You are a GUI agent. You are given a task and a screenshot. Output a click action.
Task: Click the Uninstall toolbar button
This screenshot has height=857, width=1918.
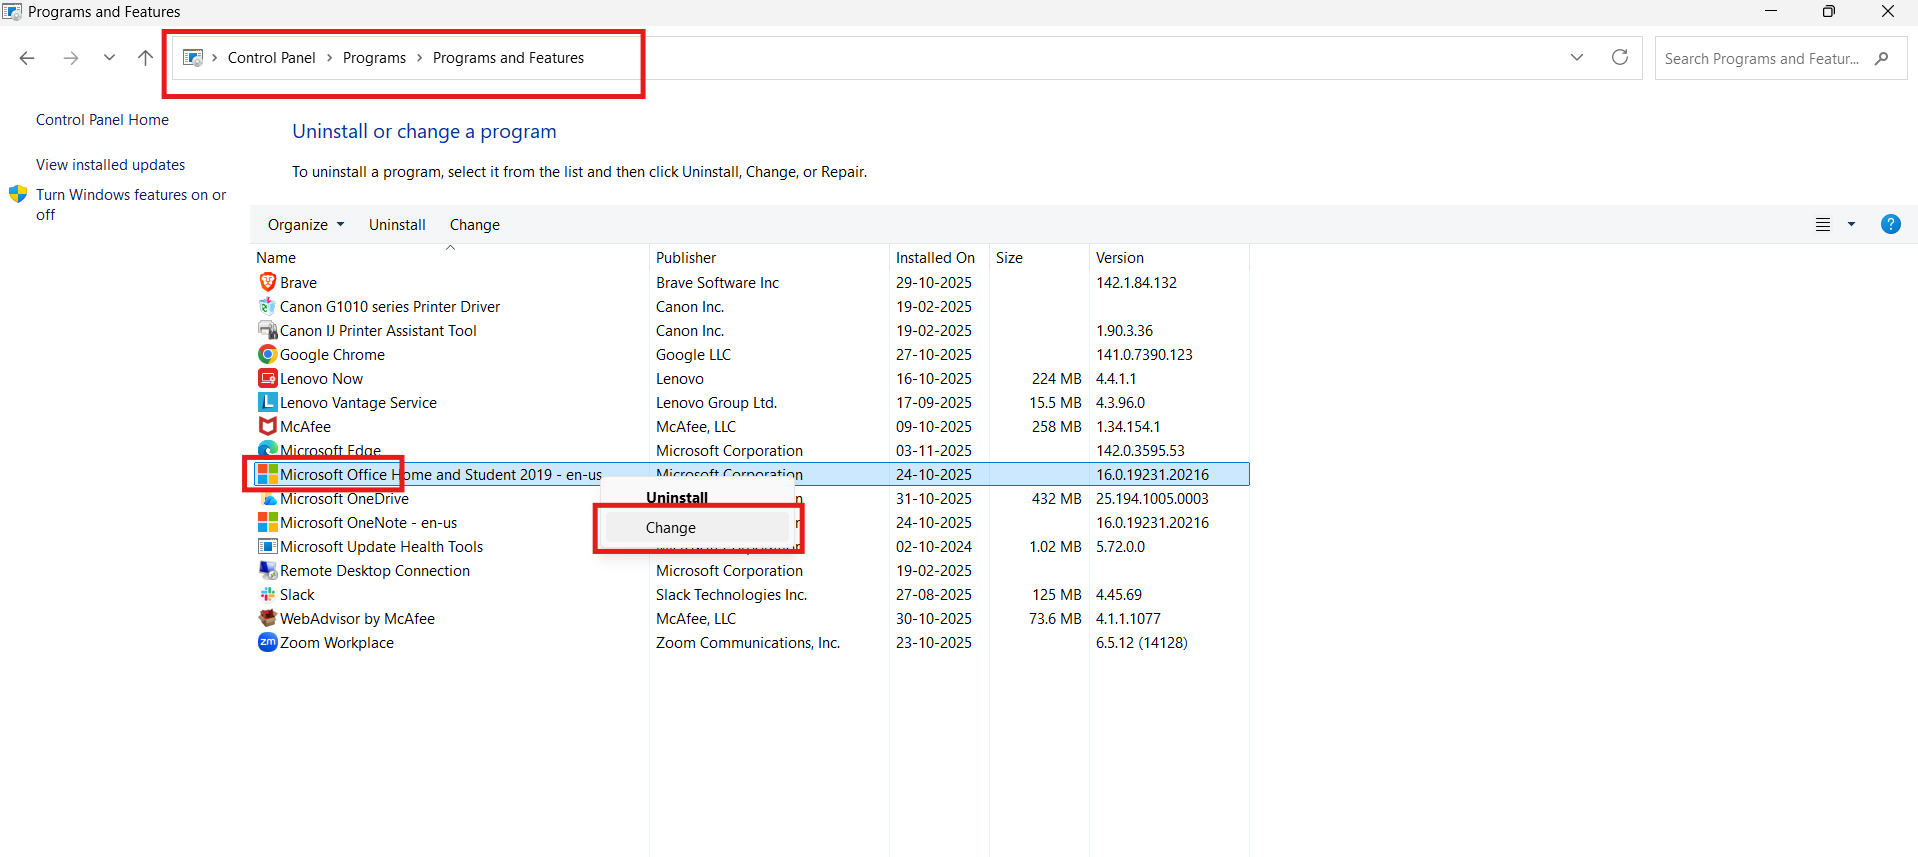[x=397, y=225]
